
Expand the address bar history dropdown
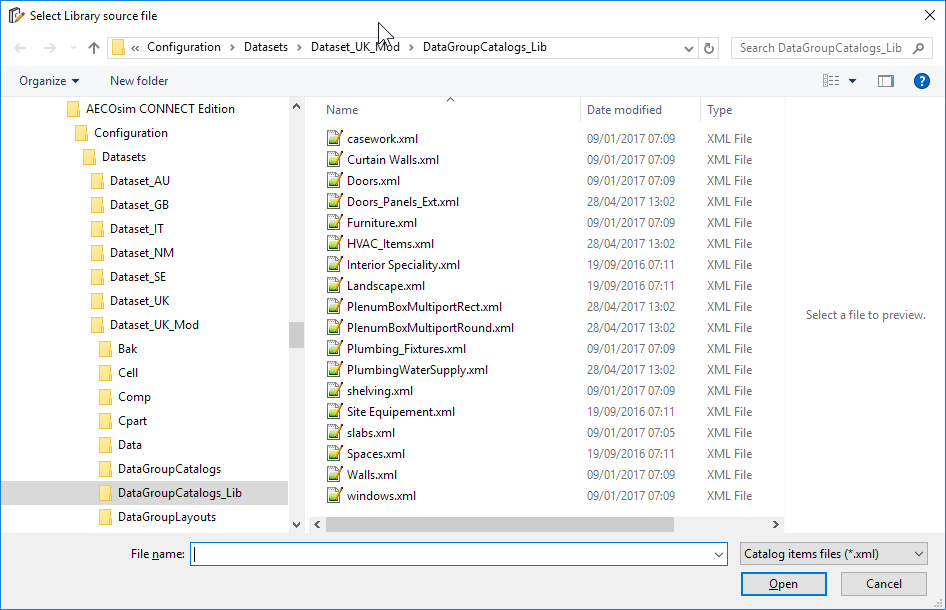[688, 48]
